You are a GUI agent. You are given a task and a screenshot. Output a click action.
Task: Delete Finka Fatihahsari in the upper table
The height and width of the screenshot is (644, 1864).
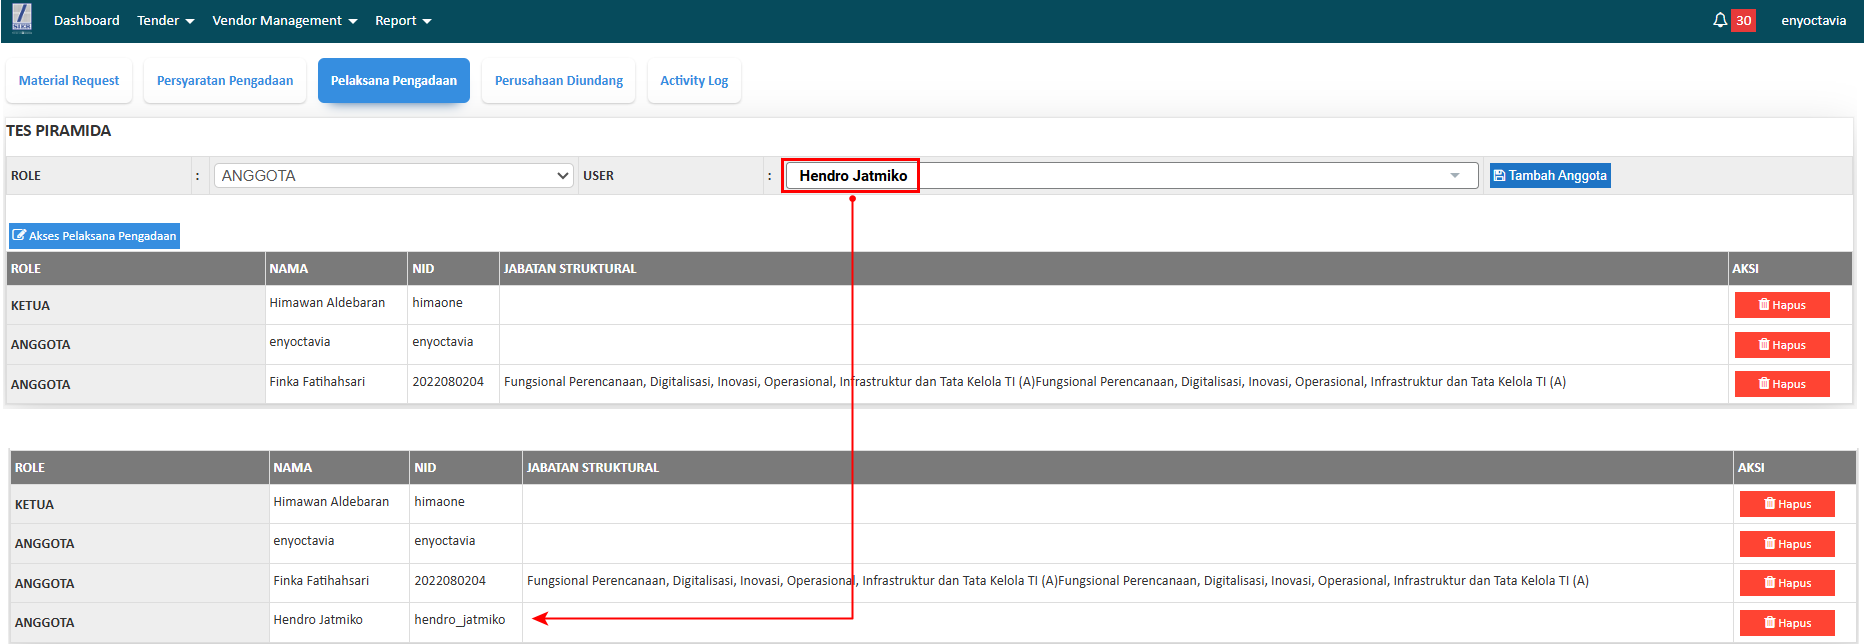tap(1782, 384)
